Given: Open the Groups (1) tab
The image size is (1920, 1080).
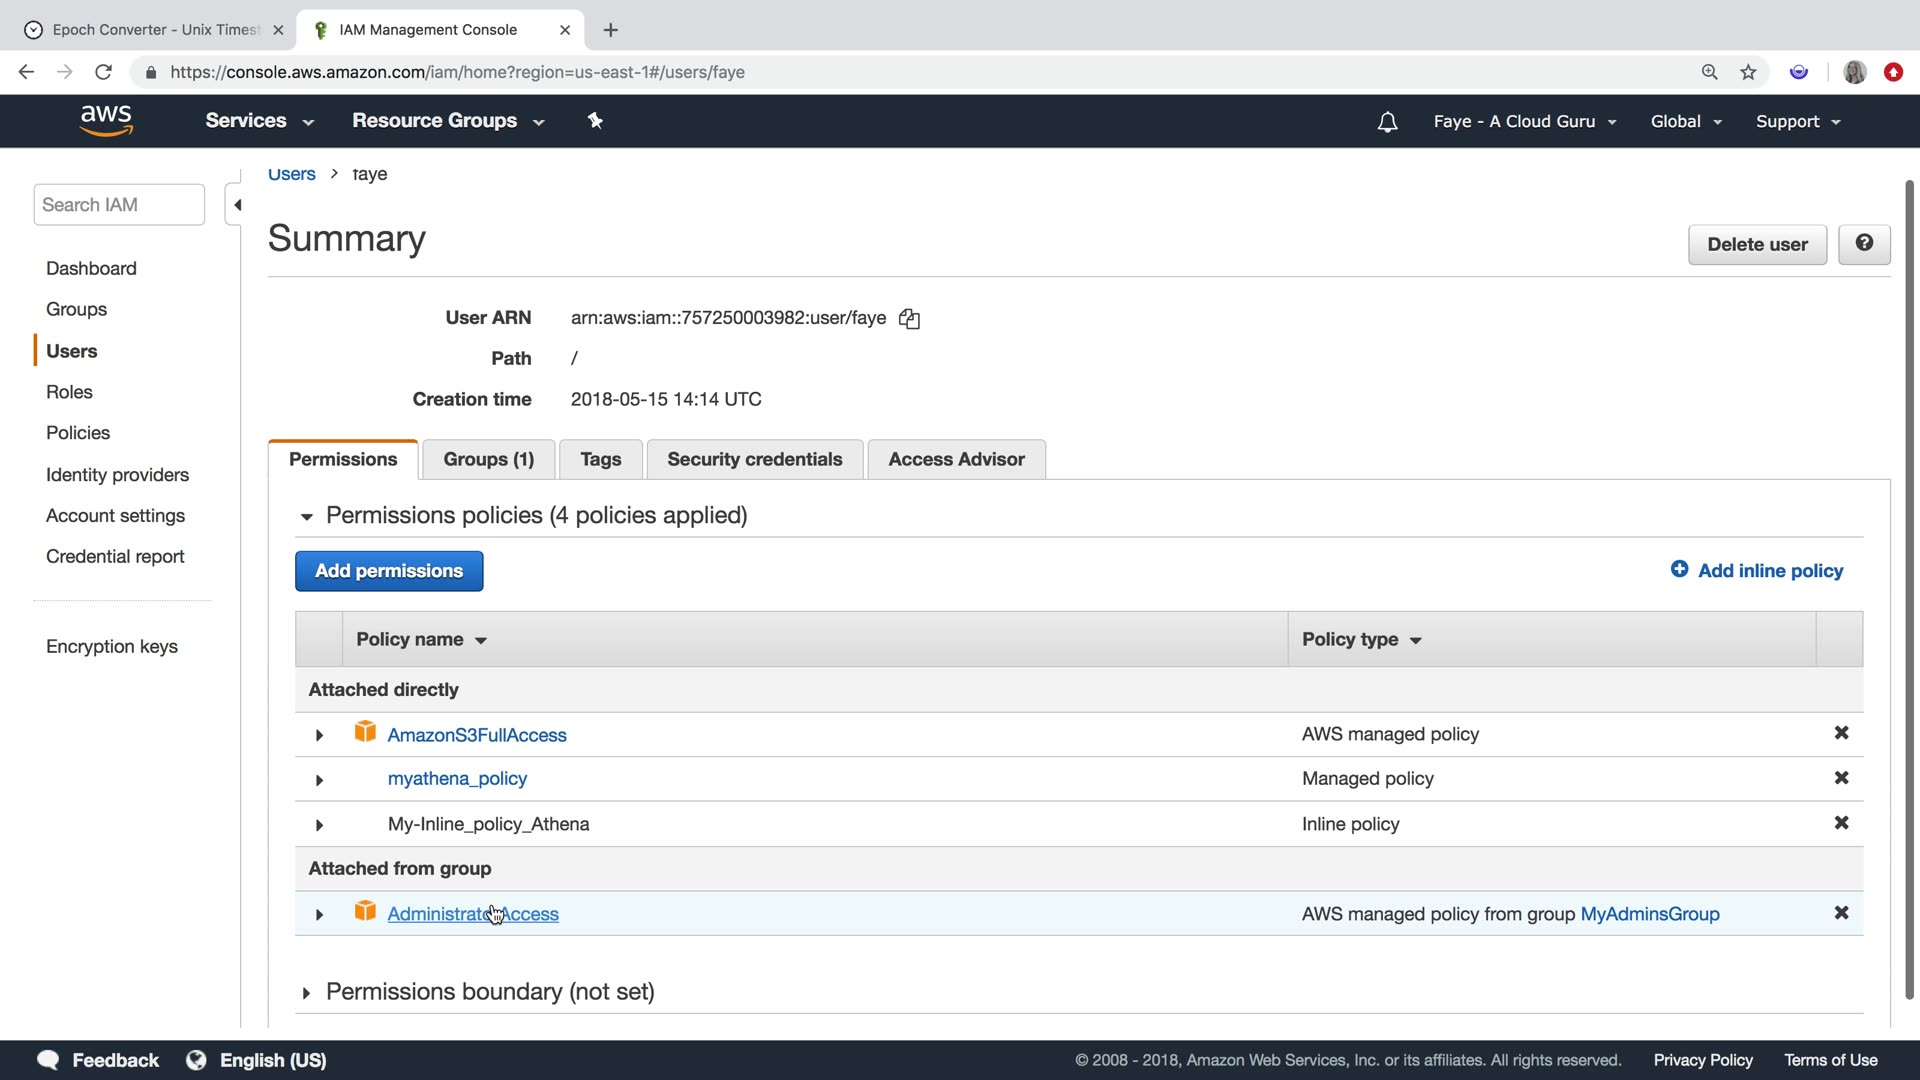Looking at the screenshot, I should (488, 459).
